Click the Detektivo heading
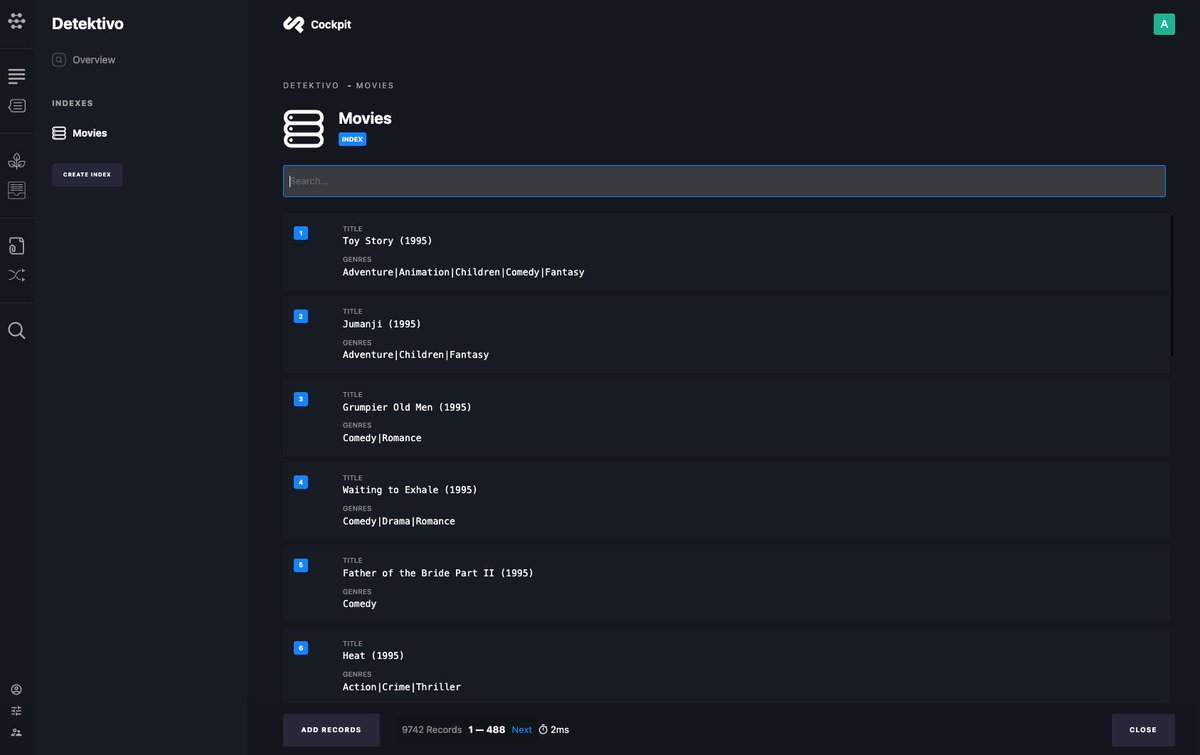The image size is (1200, 755). pyautogui.click(x=88, y=24)
